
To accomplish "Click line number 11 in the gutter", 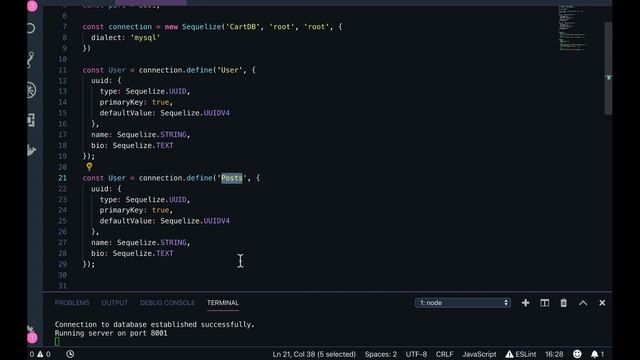I will (x=62, y=70).
